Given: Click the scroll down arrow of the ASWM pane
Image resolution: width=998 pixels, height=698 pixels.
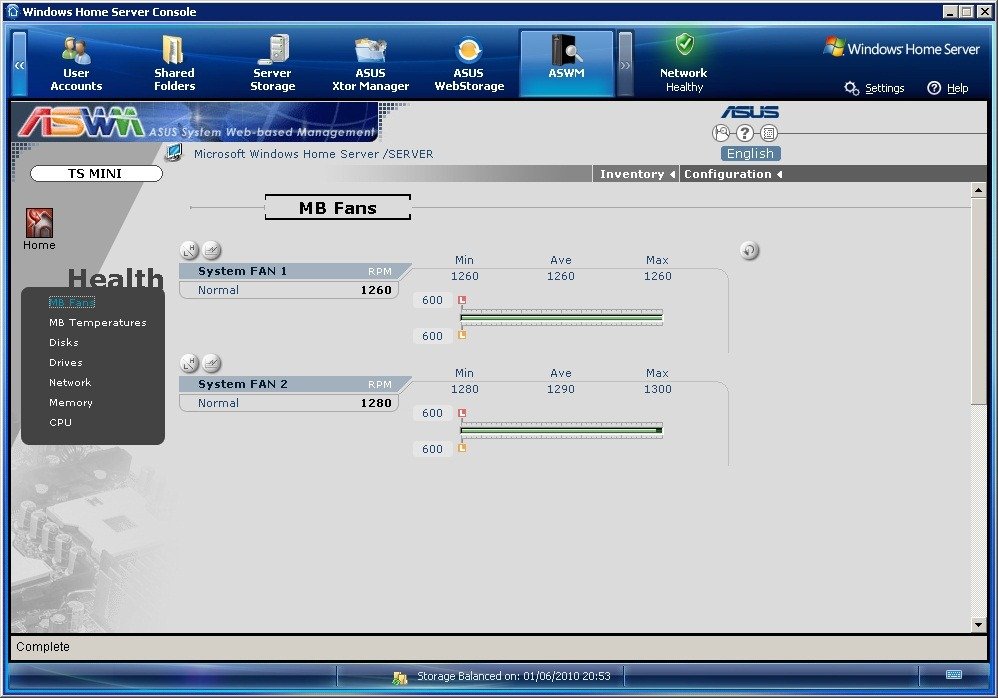Looking at the screenshot, I should click(x=979, y=625).
